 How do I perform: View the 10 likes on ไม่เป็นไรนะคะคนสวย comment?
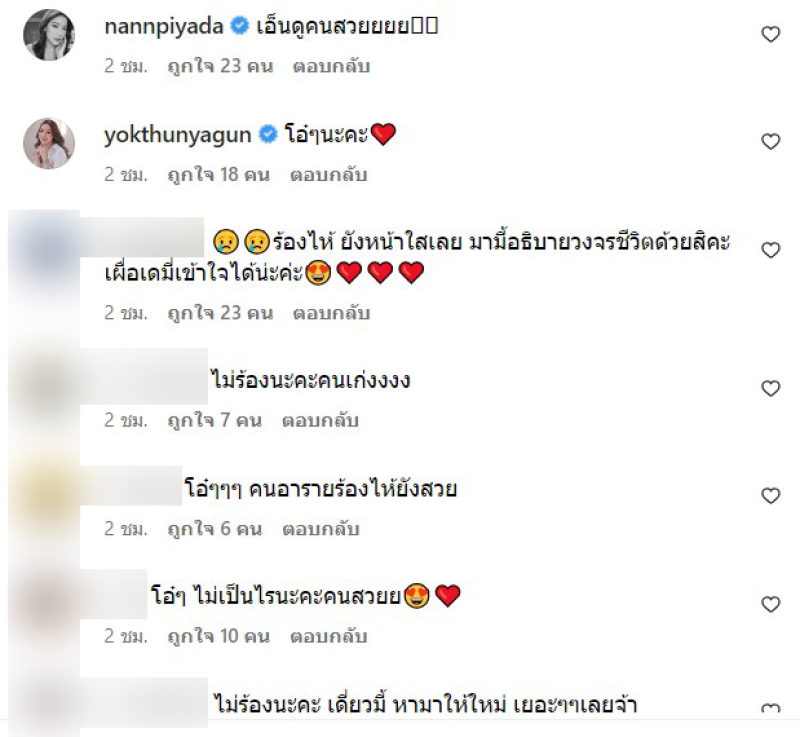click(x=219, y=637)
